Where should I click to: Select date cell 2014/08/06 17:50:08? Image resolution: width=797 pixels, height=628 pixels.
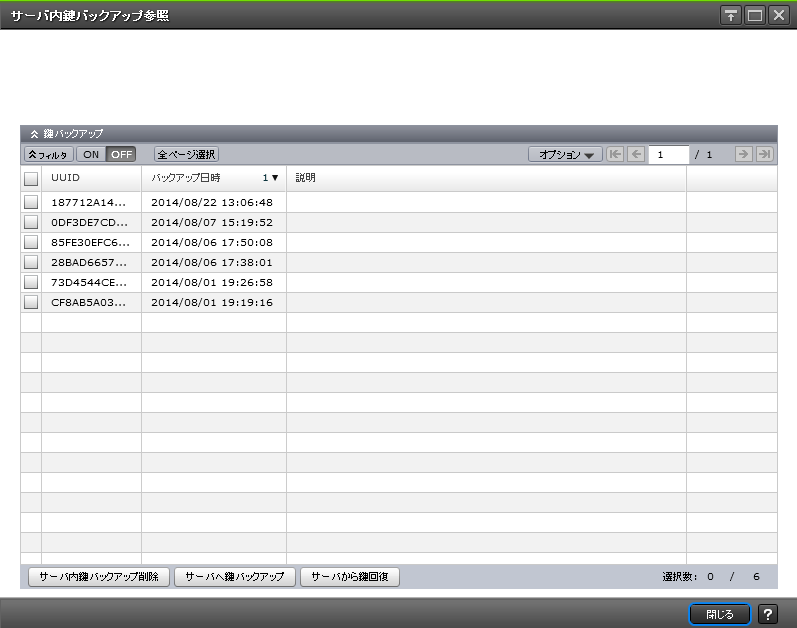click(x=212, y=242)
